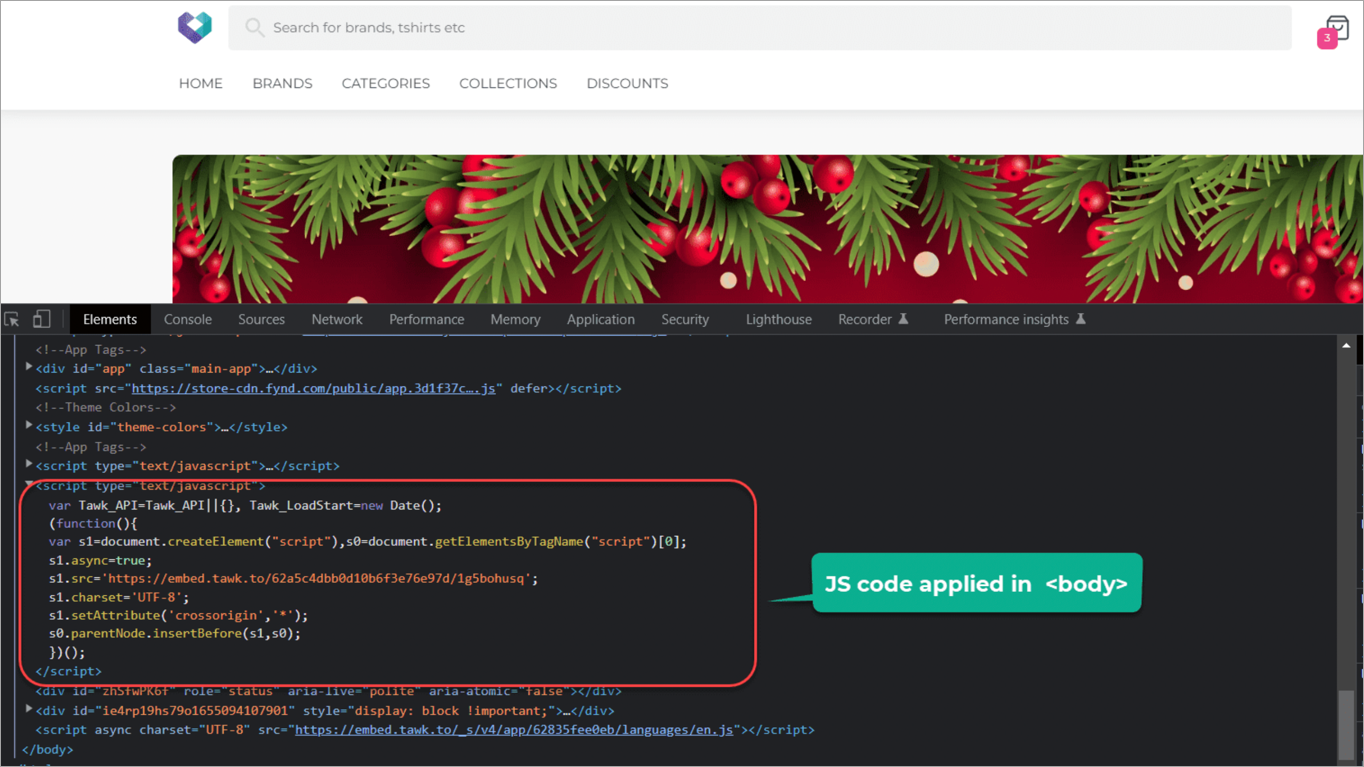The width and height of the screenshot is (1364, 767).
Task: Select the s1.src embed.tawk.to line
Action: [x=294, y=578]
